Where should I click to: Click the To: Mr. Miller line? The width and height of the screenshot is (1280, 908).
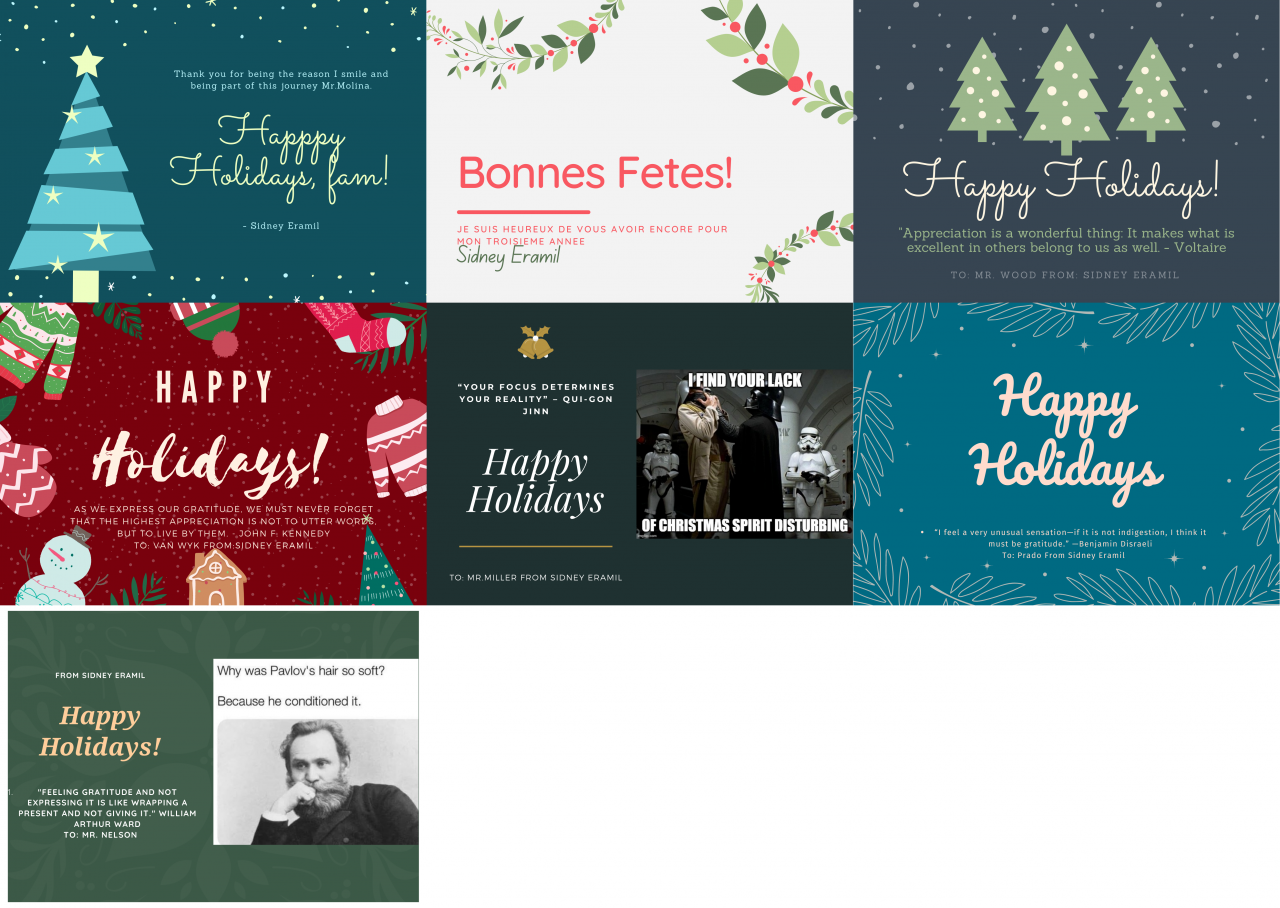point(535,577)
